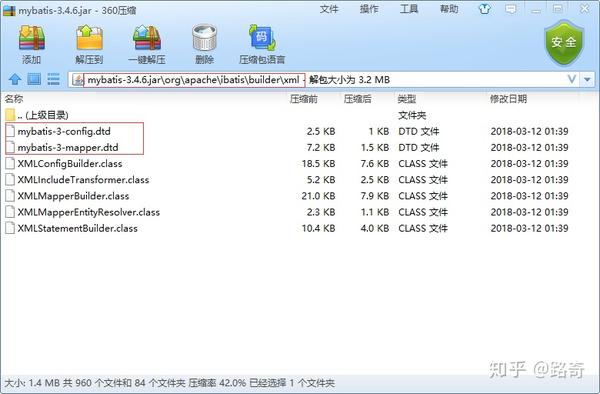Click the feedback message icon in title bar
Screen dimensions: 600x394
[x=510, y=9]
